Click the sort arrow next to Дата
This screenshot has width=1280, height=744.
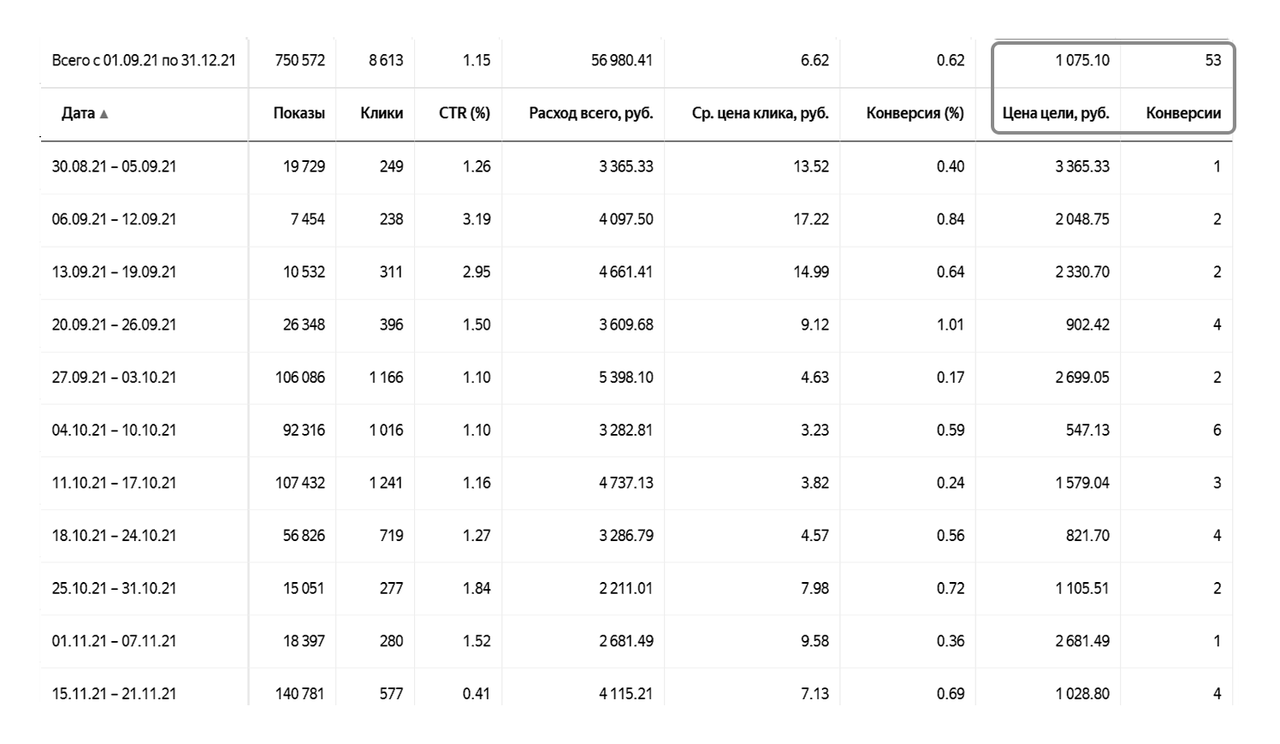pyautogui.click(x=104, y=115)
